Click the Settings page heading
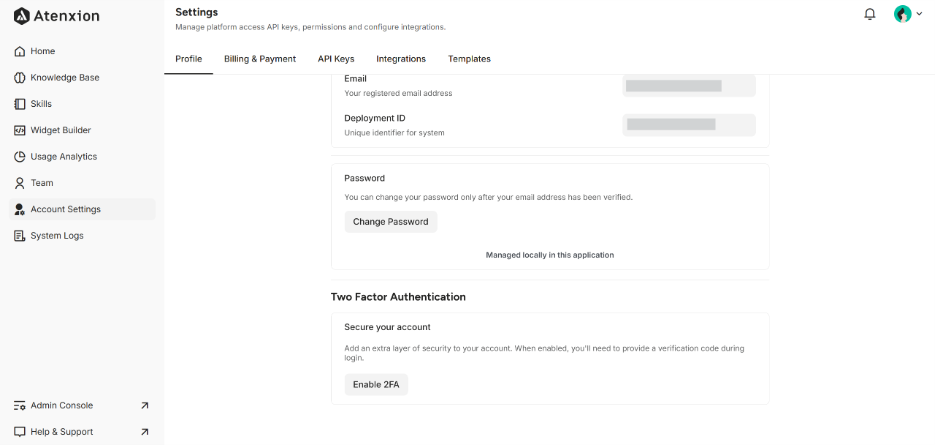This screenshot has width=936, height=445. [196, 12]
